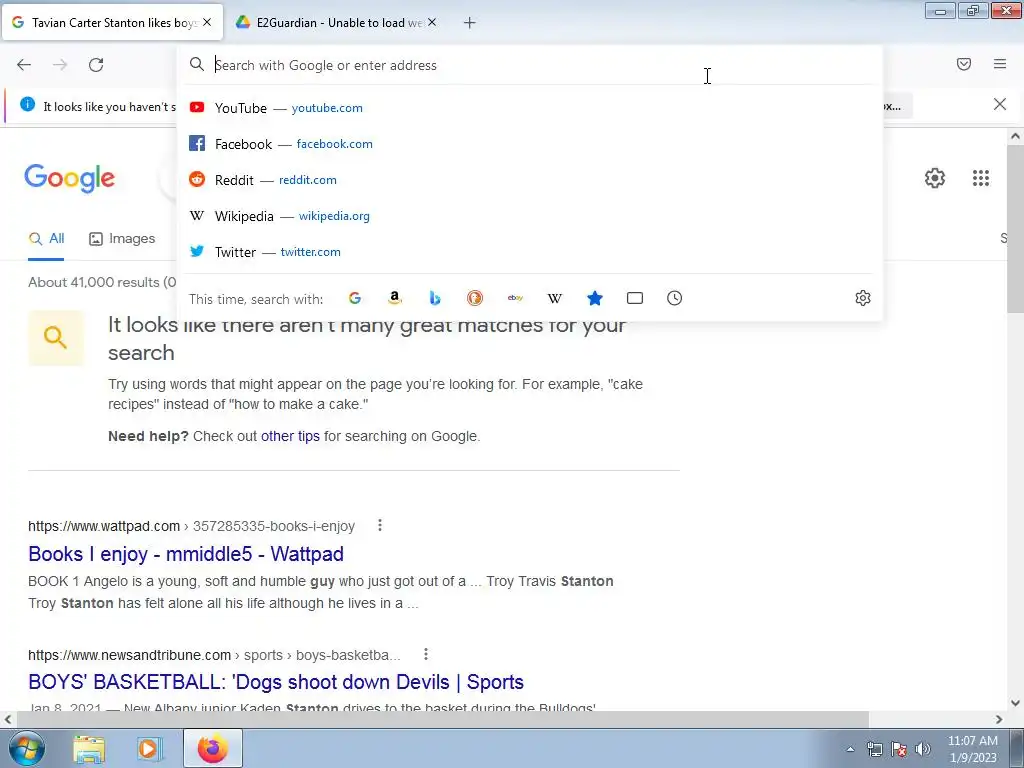Show hidden system tray icons
The image size is (1024, 768).
pos(850,749)
